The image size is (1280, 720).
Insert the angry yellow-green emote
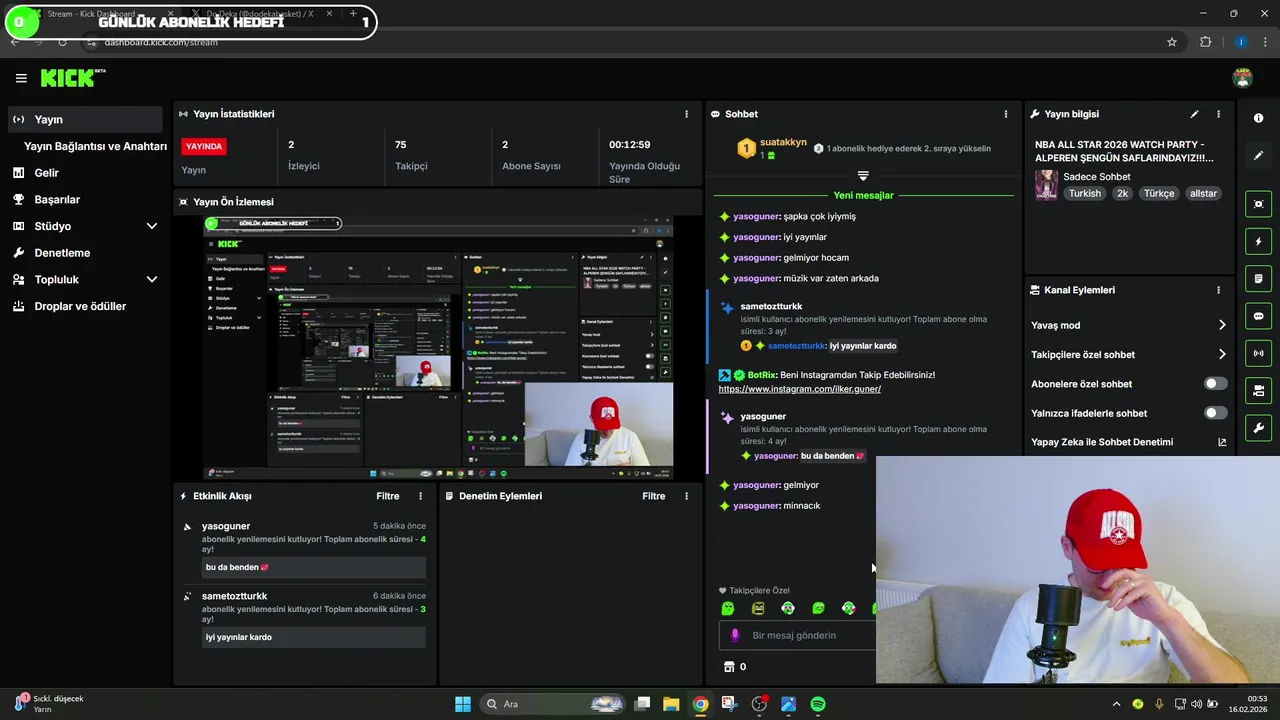pyautogui.click(x=758, y=608)
